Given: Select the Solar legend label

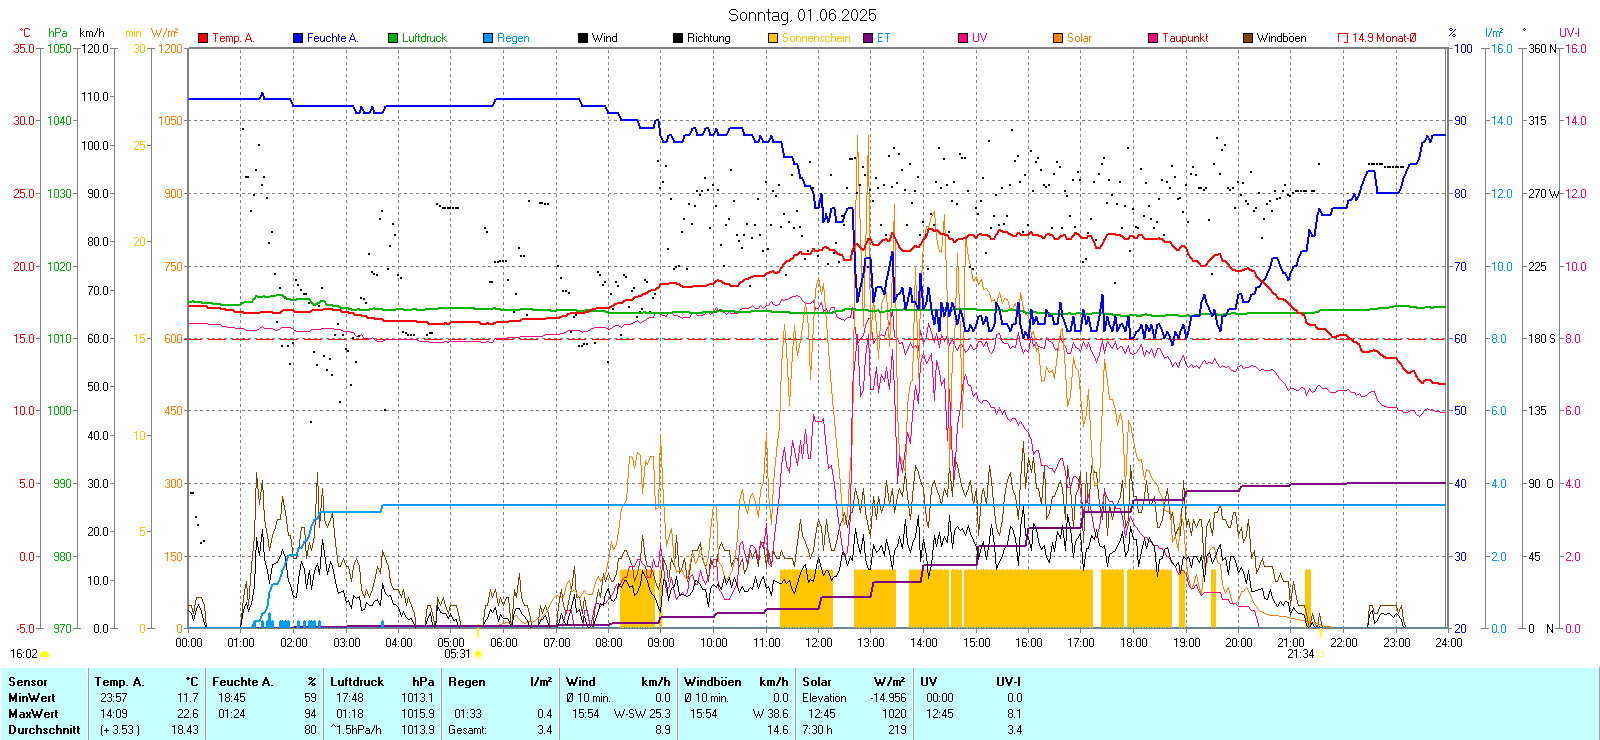Looking at the screenshot, I should pos(1079,38).
